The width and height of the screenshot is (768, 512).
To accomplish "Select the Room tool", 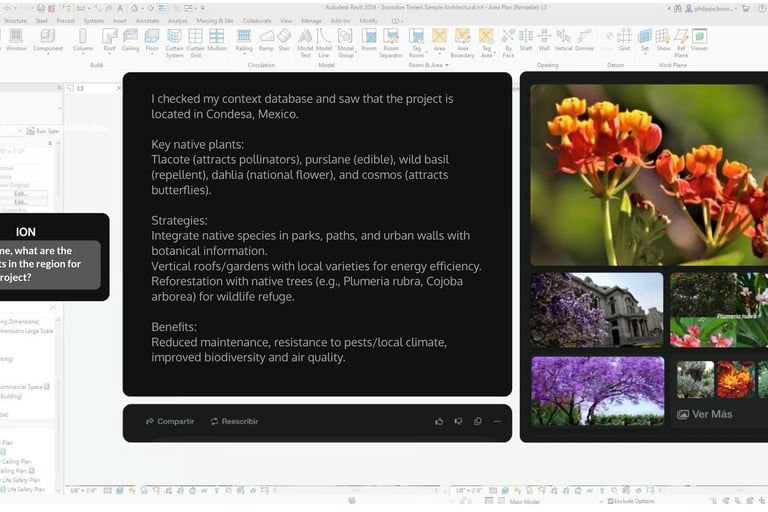I will (369, 40).
